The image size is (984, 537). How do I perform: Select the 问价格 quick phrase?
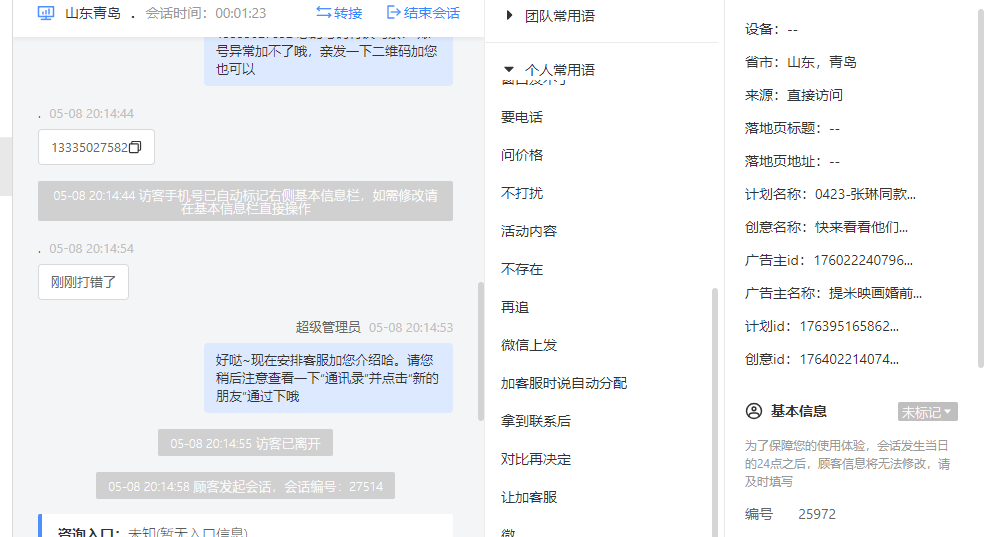tap(521, 155)
